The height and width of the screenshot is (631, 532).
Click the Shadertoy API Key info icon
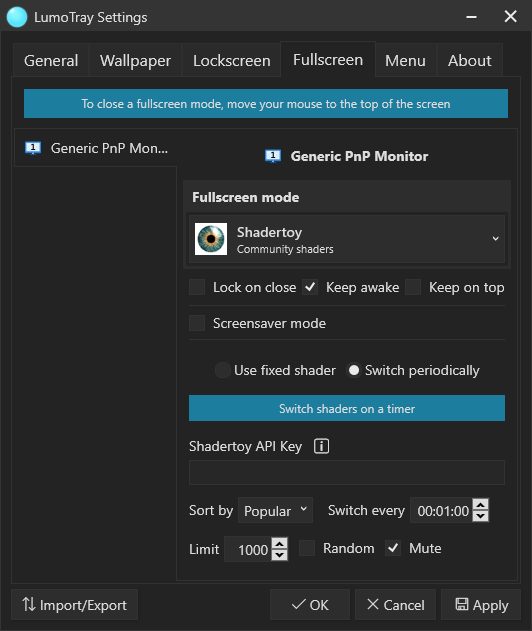(321, 446)
